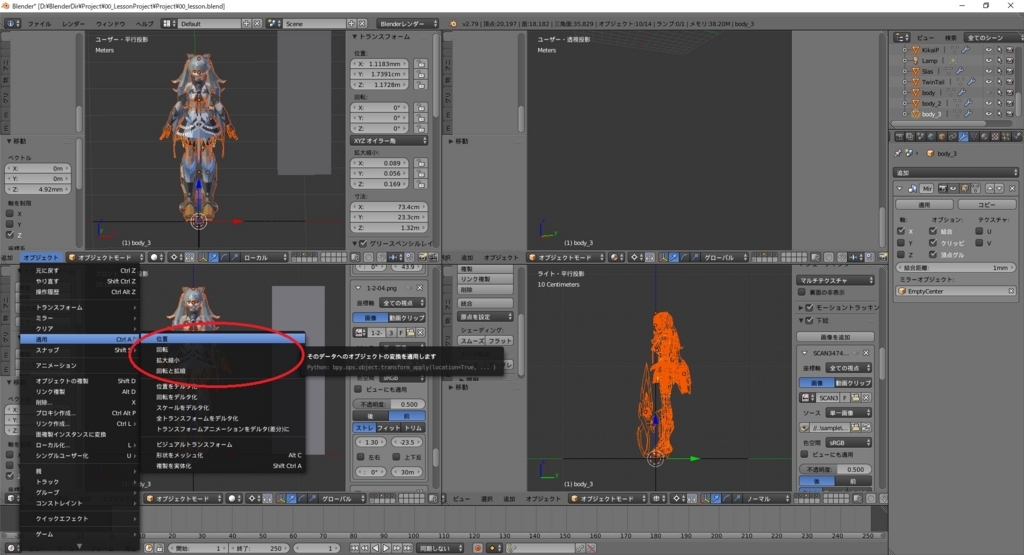Viewport: 1024px width, 555px height.
Task: Enable 裏面の非表示 backface culling checkbox
Action: [802, 292]
